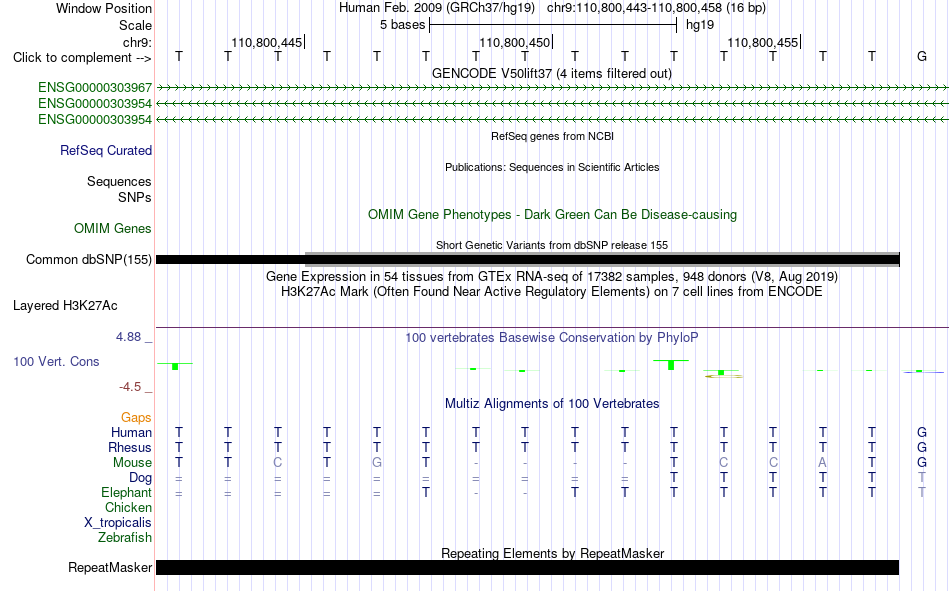The height and width of the screenshot is (591, 950).
Task: Click 'Multiz Alignments of 100 Vertebrates' title
Action: click(x=551, y=404)
